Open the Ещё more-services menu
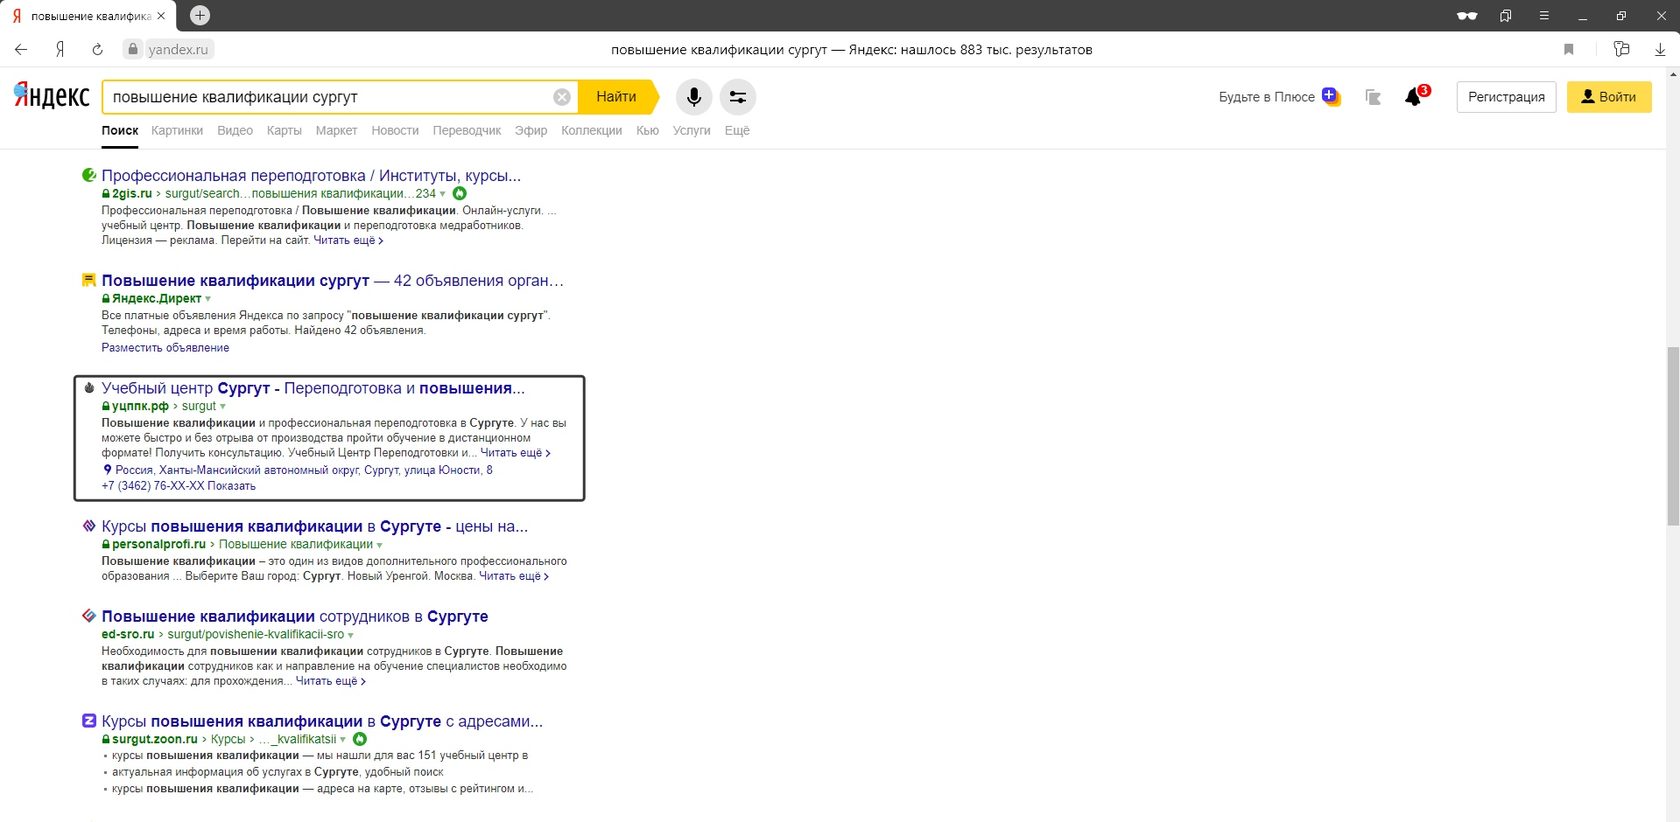This screenshot has height=822, width=1680. [x=737, y=130]
